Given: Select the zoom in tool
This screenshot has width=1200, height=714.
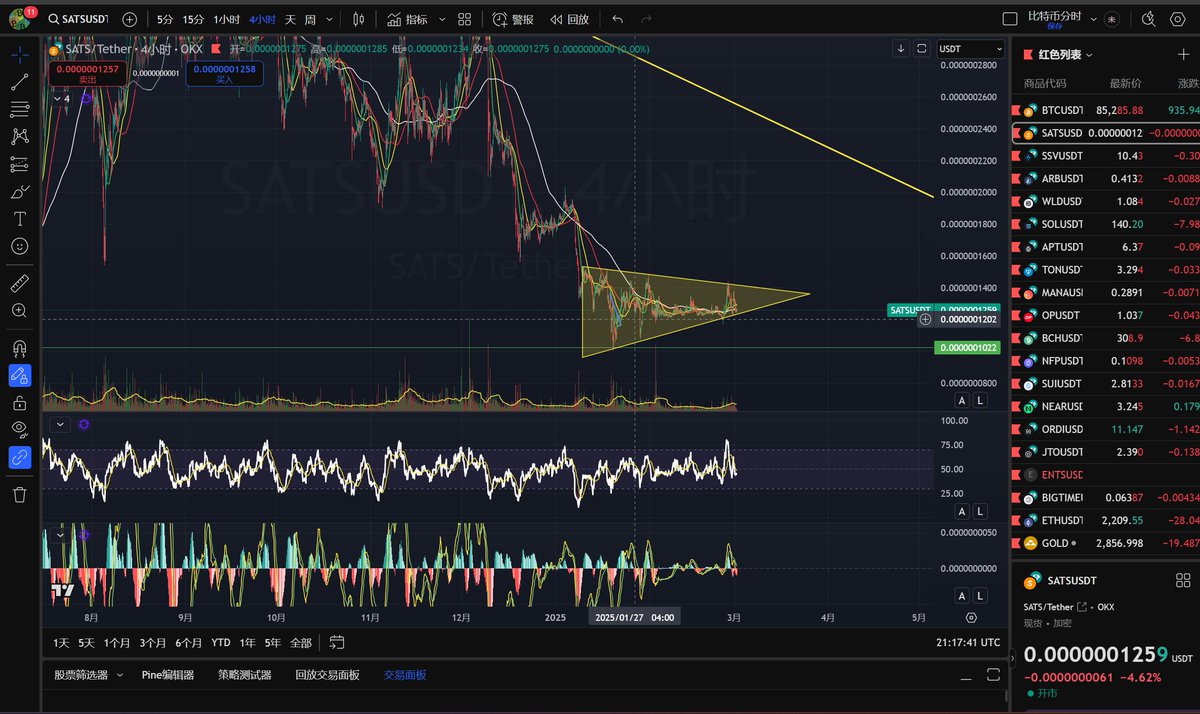Looking at the screenshot, I should 19,311.
